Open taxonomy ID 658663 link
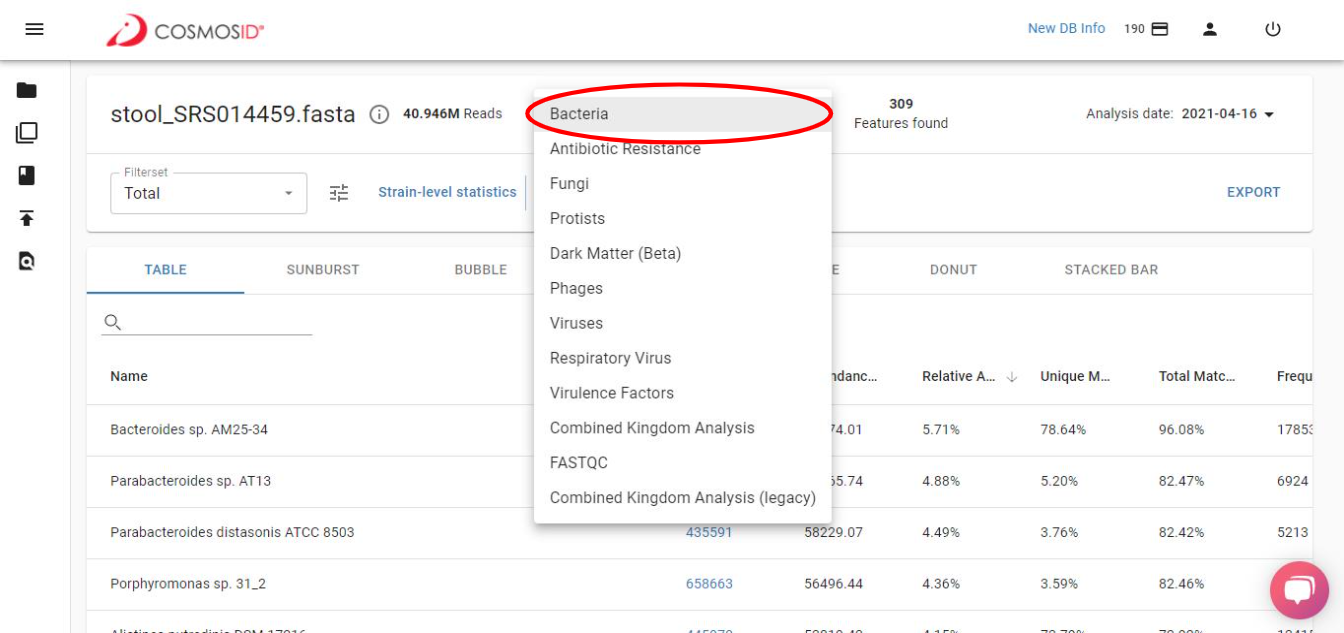The image size is (1344, 633). [709, 583]
